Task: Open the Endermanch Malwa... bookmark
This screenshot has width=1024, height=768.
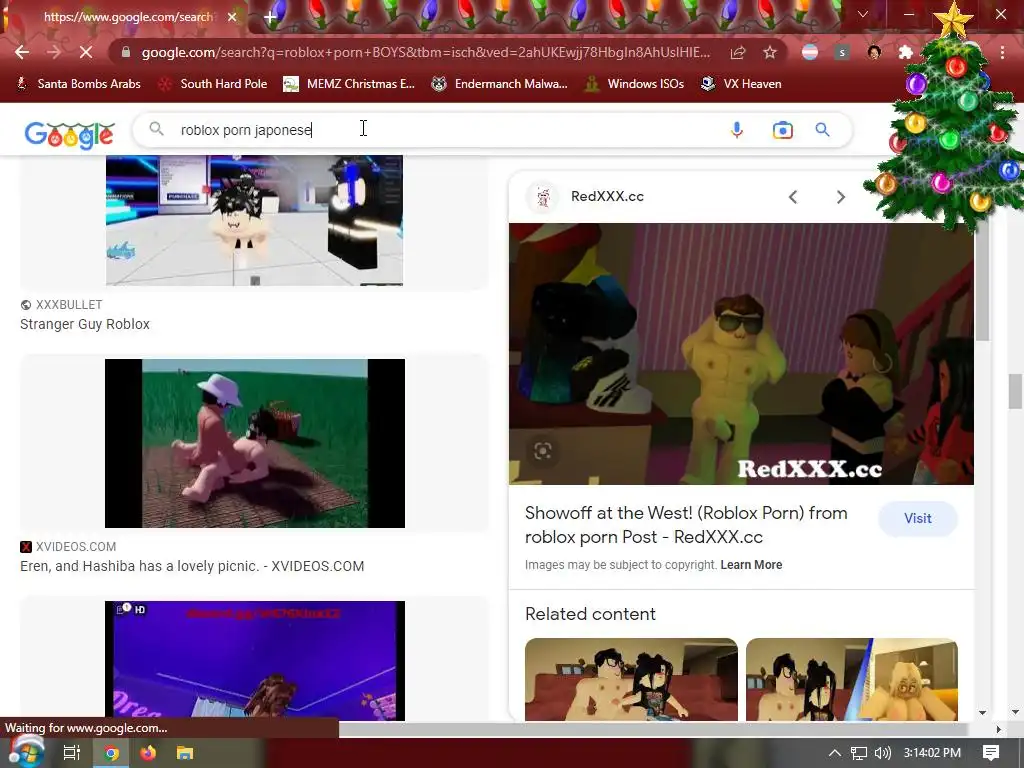Action: [500, 84]
